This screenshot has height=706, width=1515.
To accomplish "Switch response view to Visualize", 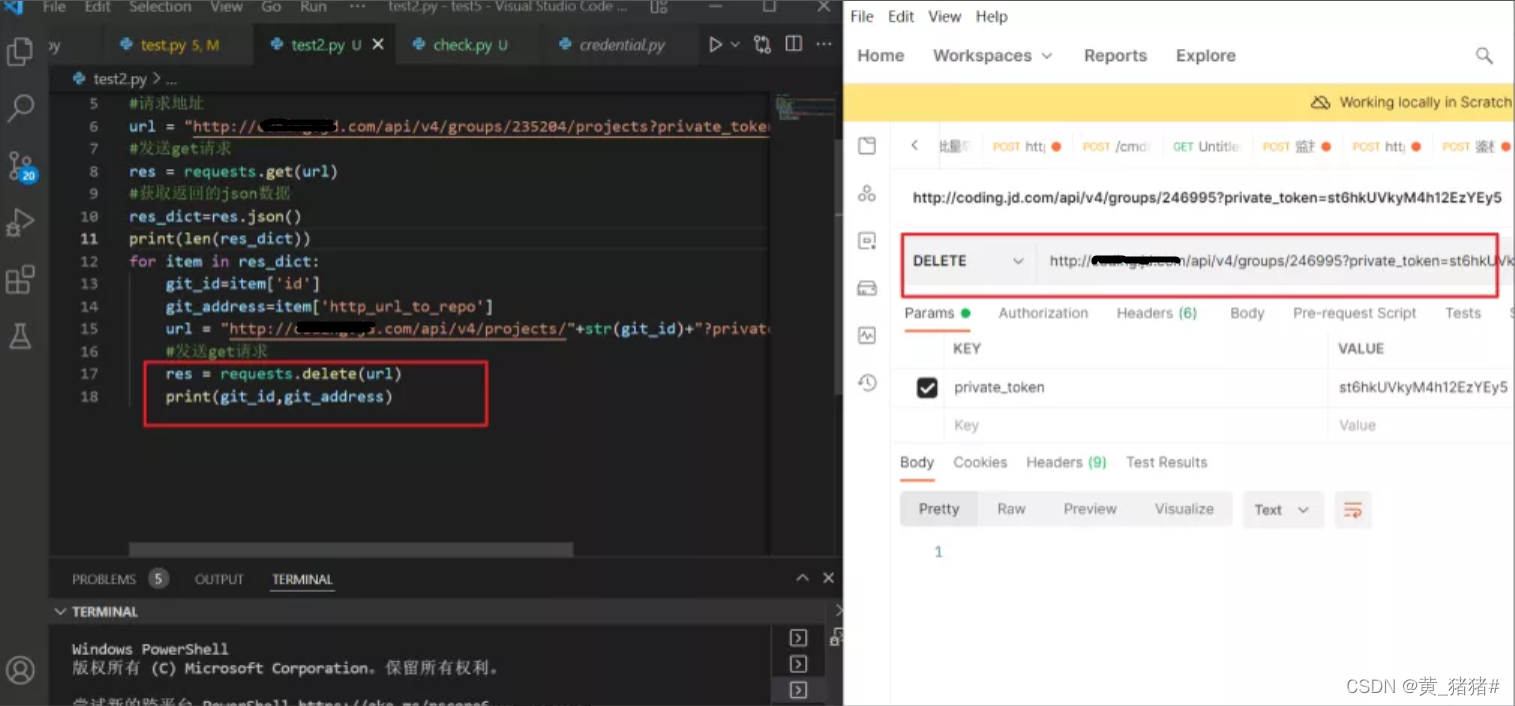I will tap(1184, 509).
